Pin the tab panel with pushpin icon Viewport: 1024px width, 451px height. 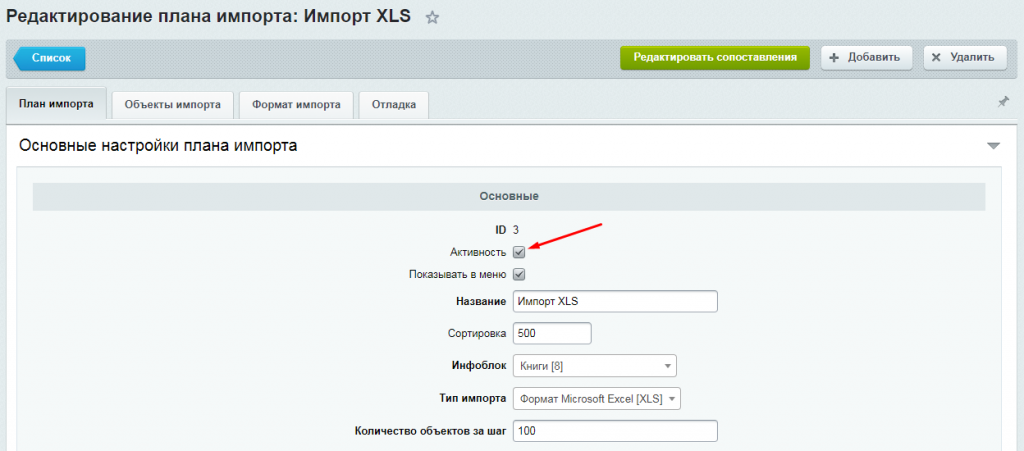1003,102
